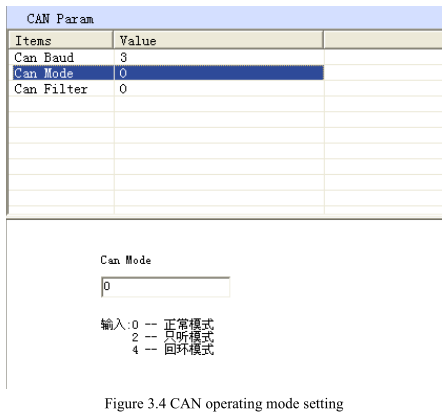Click the 正常模式 option text

click(189, 324)
